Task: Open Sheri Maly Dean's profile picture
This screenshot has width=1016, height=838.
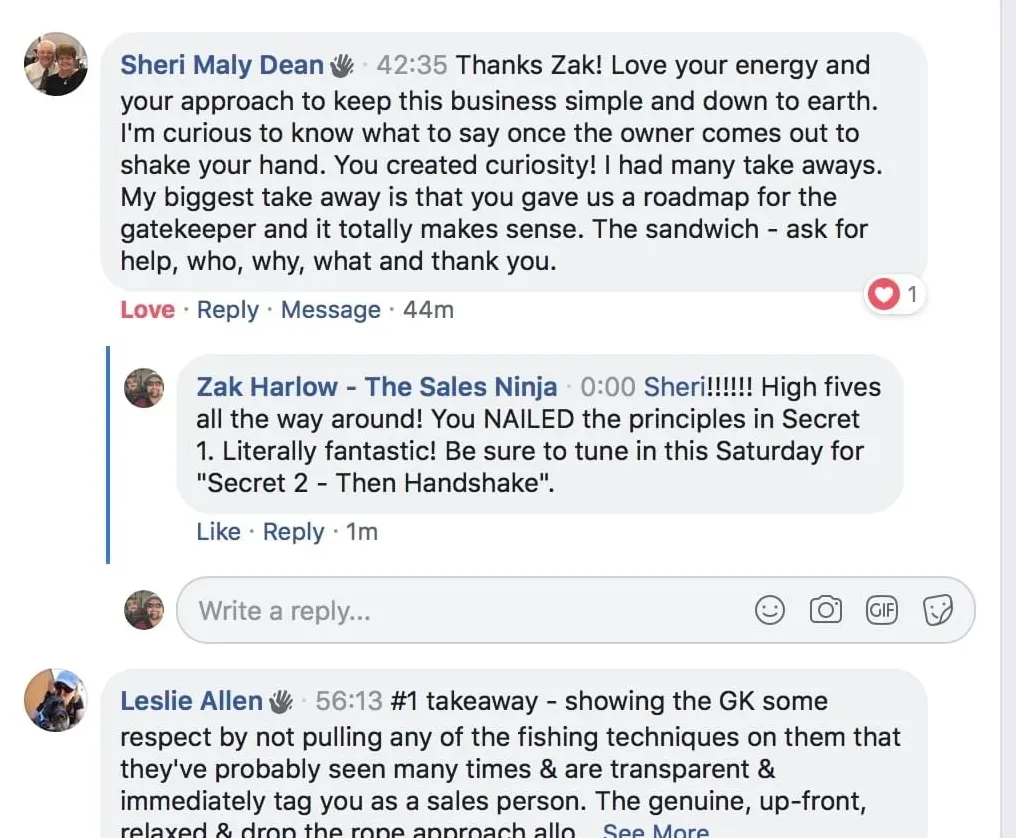Action: 56,64
